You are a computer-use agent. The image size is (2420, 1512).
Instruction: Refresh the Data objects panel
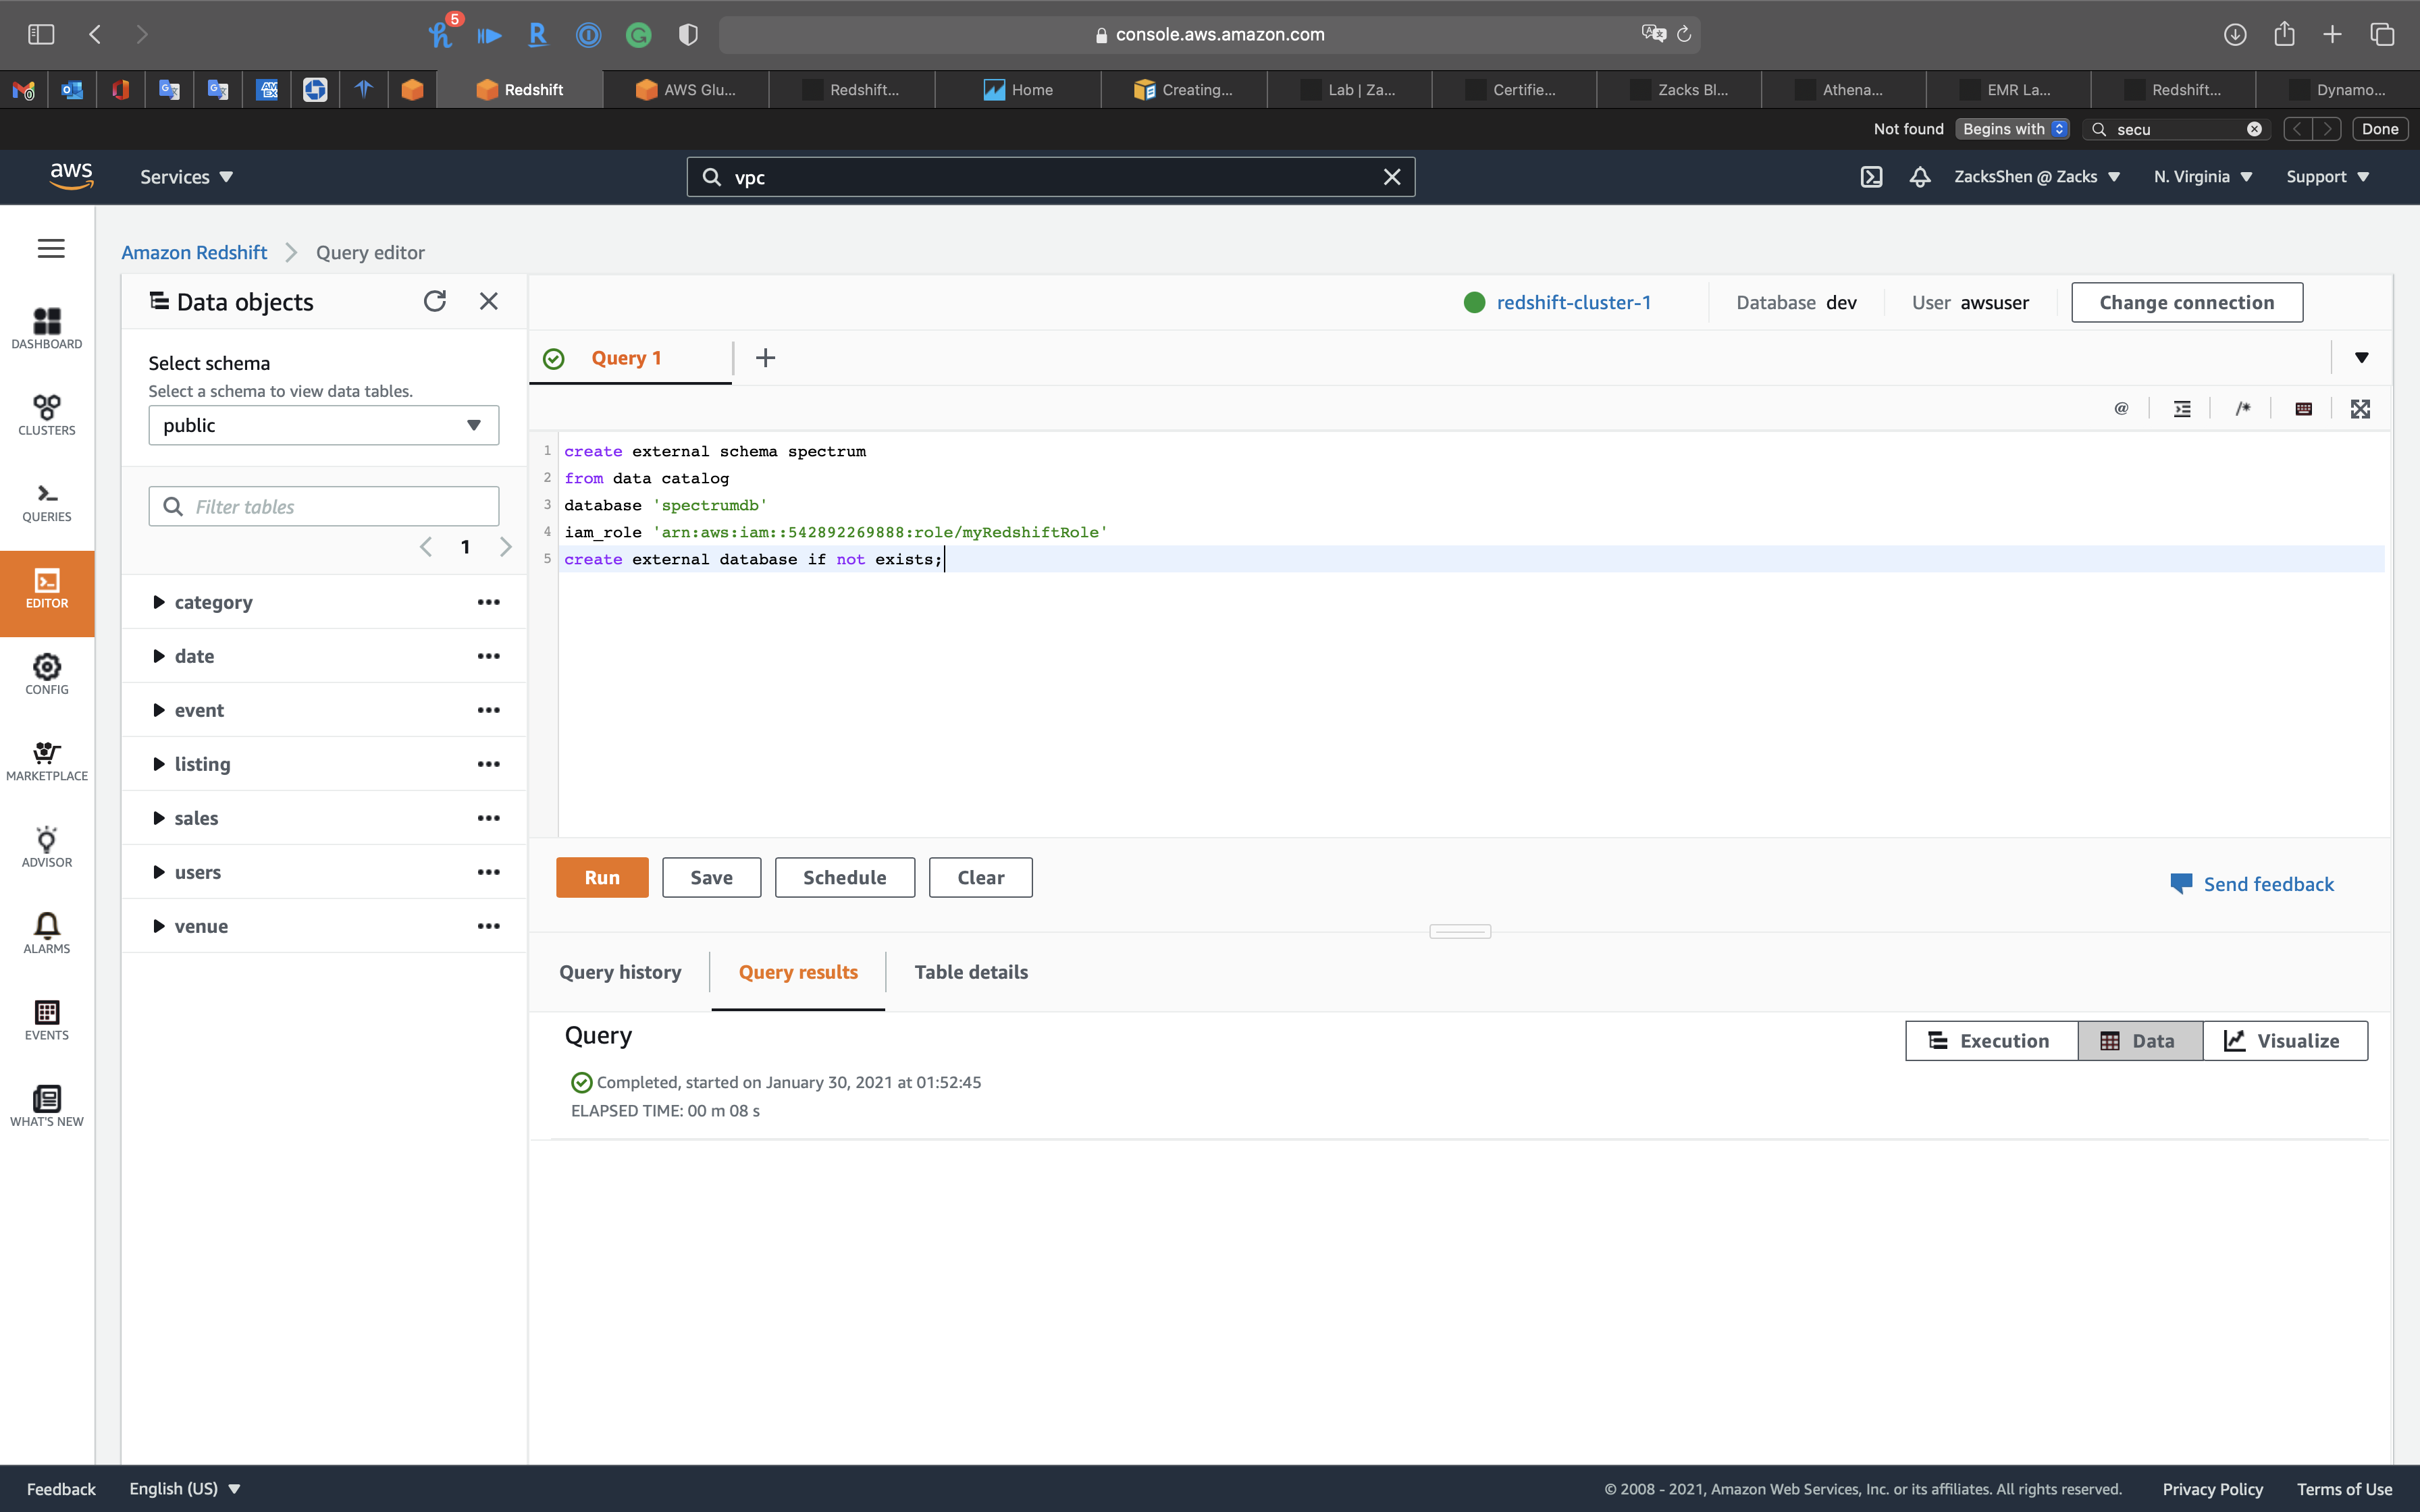[x=434, y=301]
